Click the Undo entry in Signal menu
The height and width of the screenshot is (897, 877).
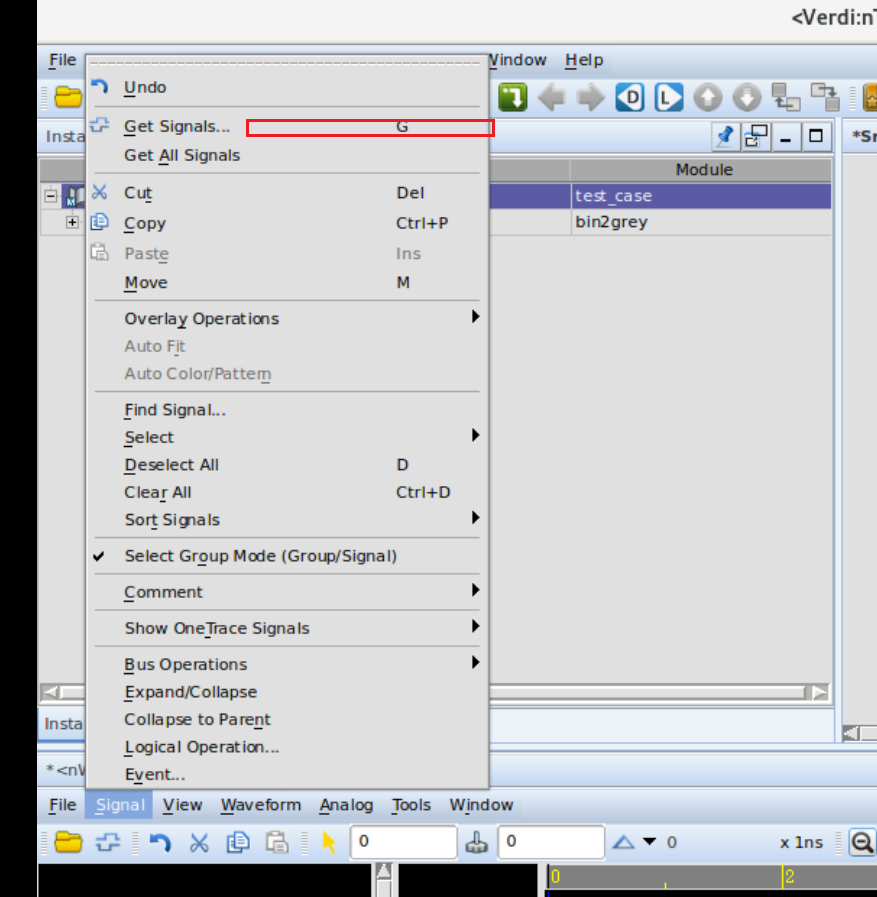pyautogui.click(x=287, y=88)
